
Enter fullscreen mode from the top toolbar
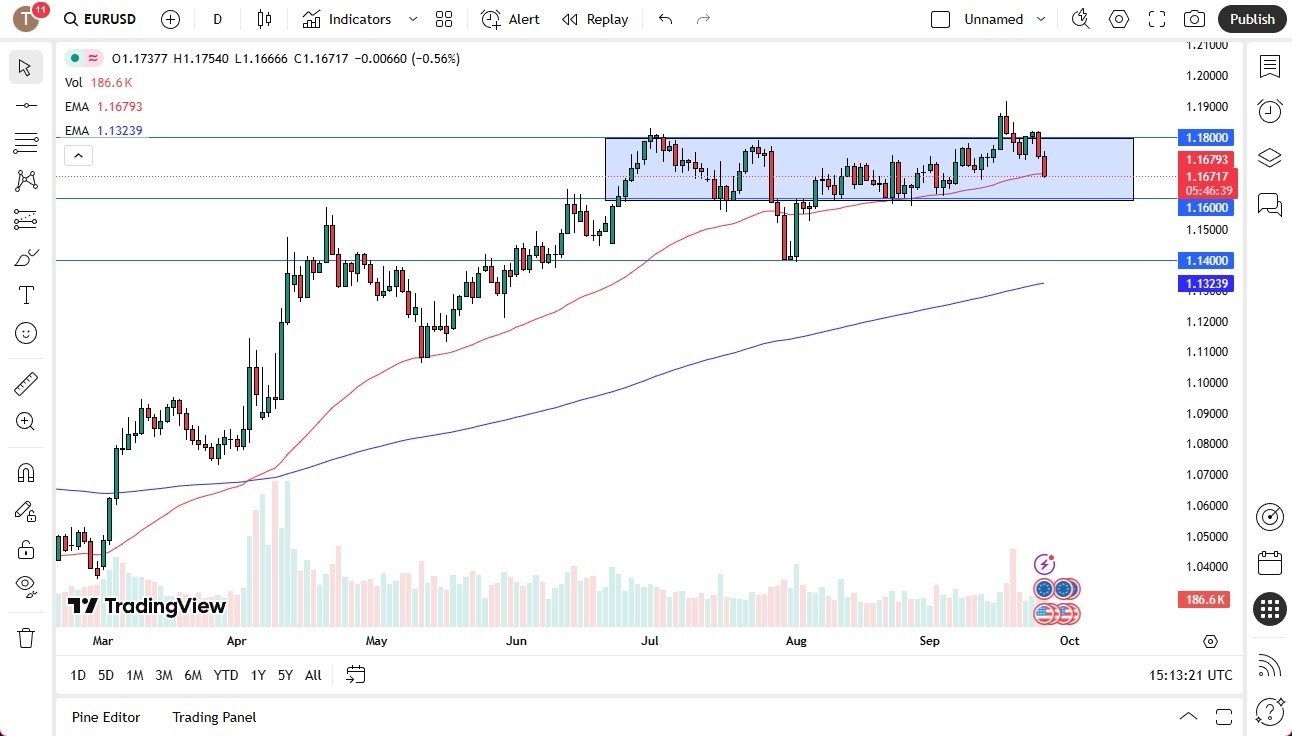1156,18
